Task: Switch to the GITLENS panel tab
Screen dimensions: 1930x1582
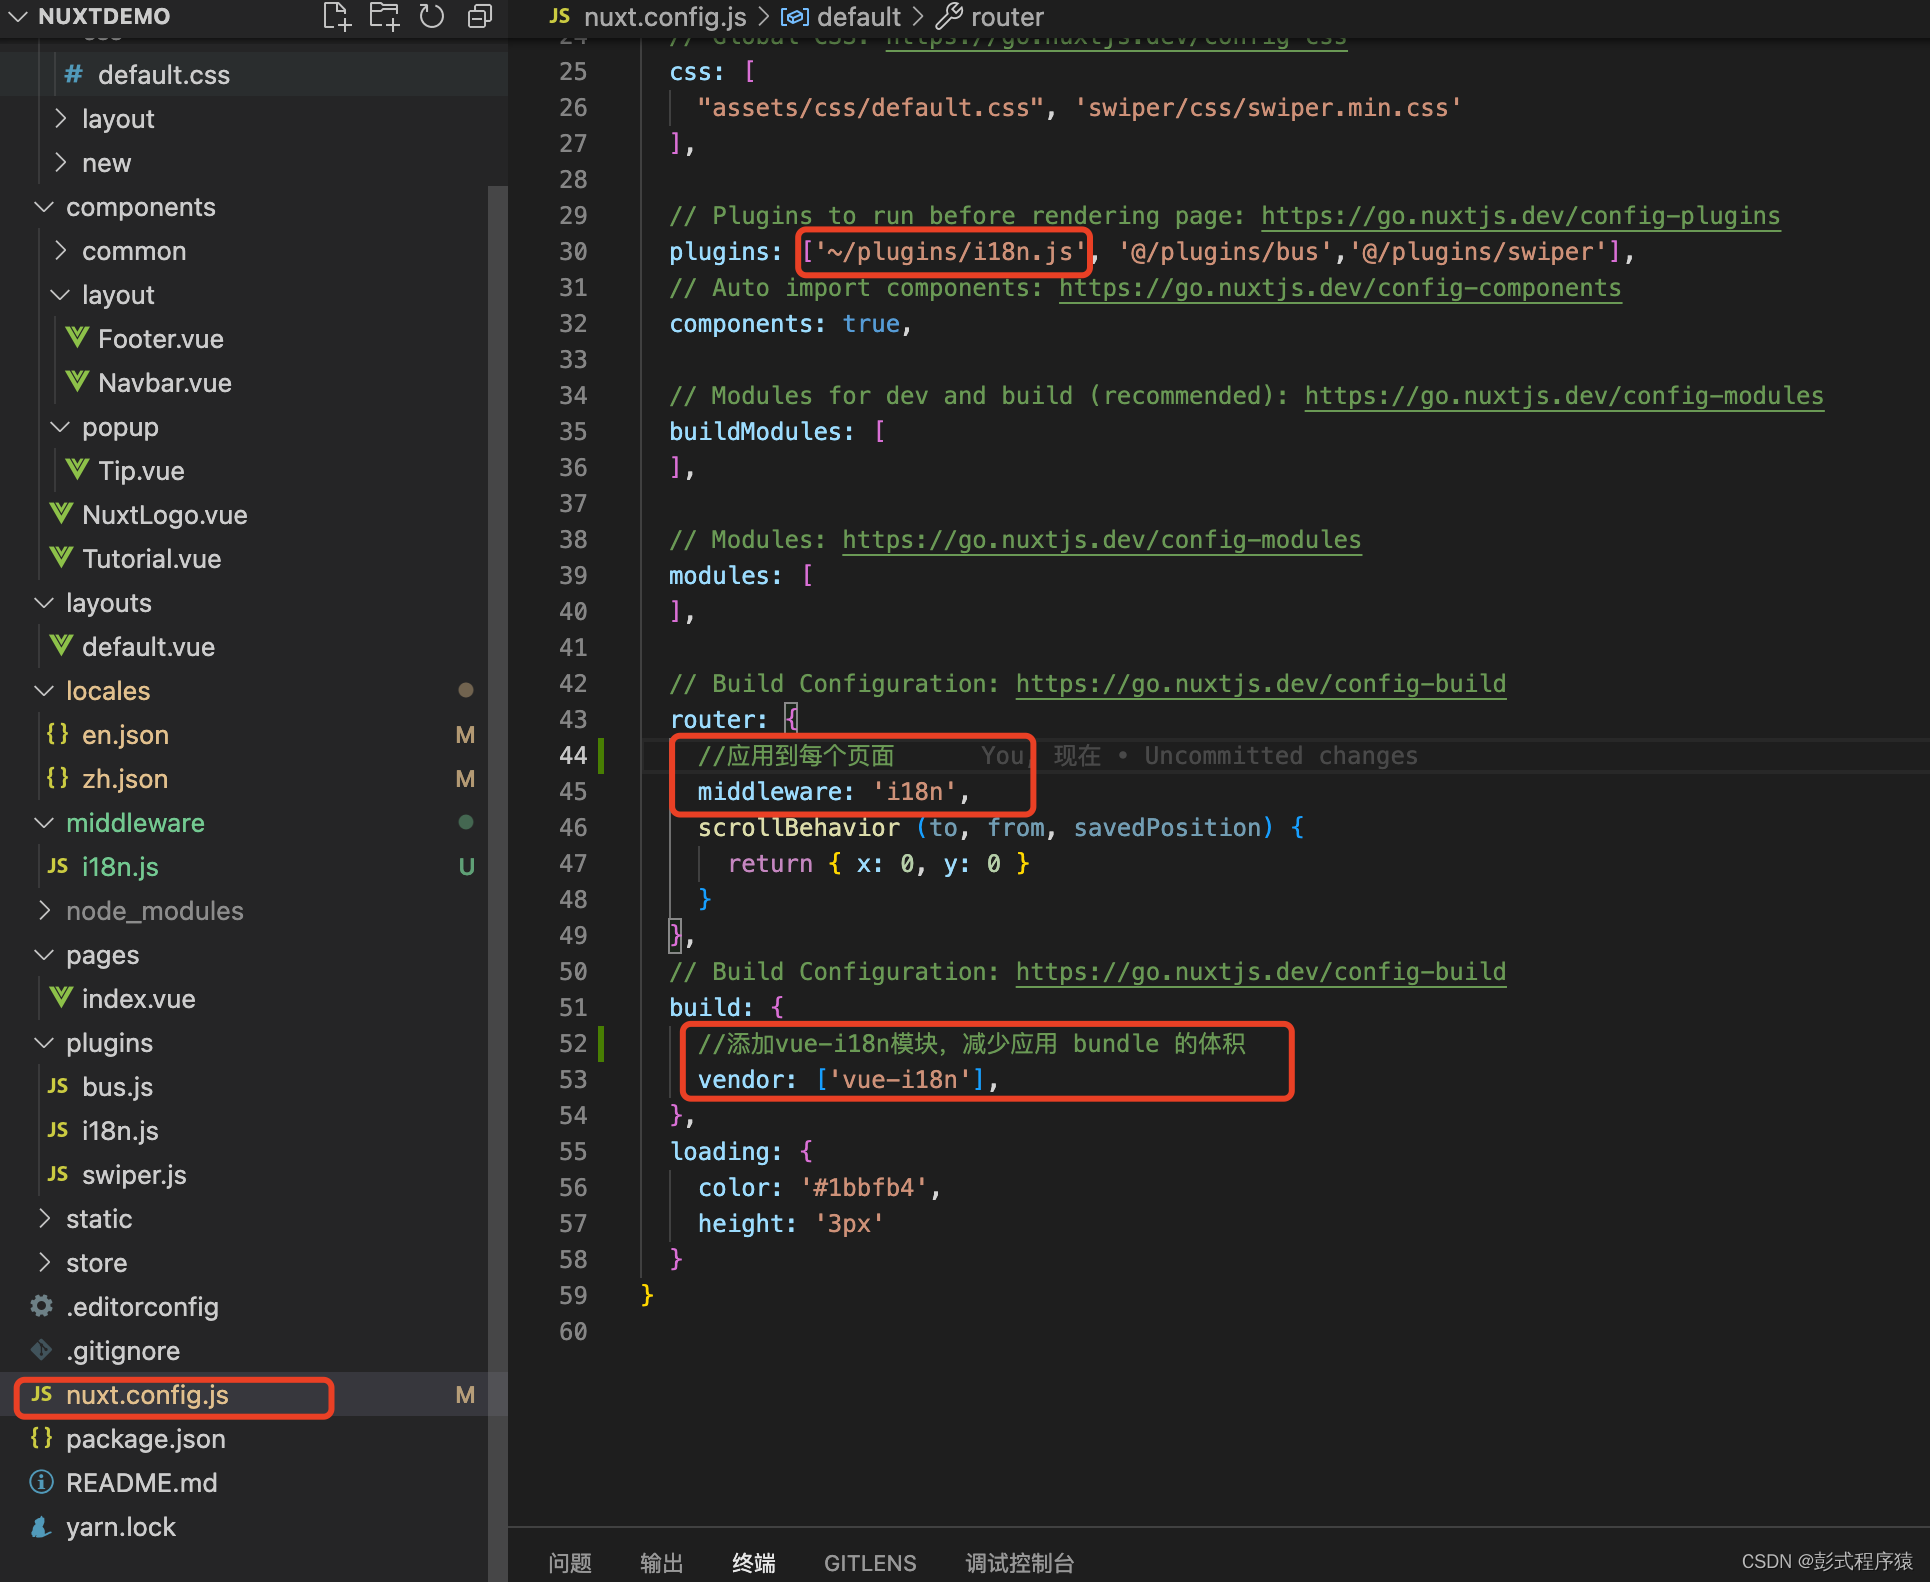Action: click(869, 1562)
